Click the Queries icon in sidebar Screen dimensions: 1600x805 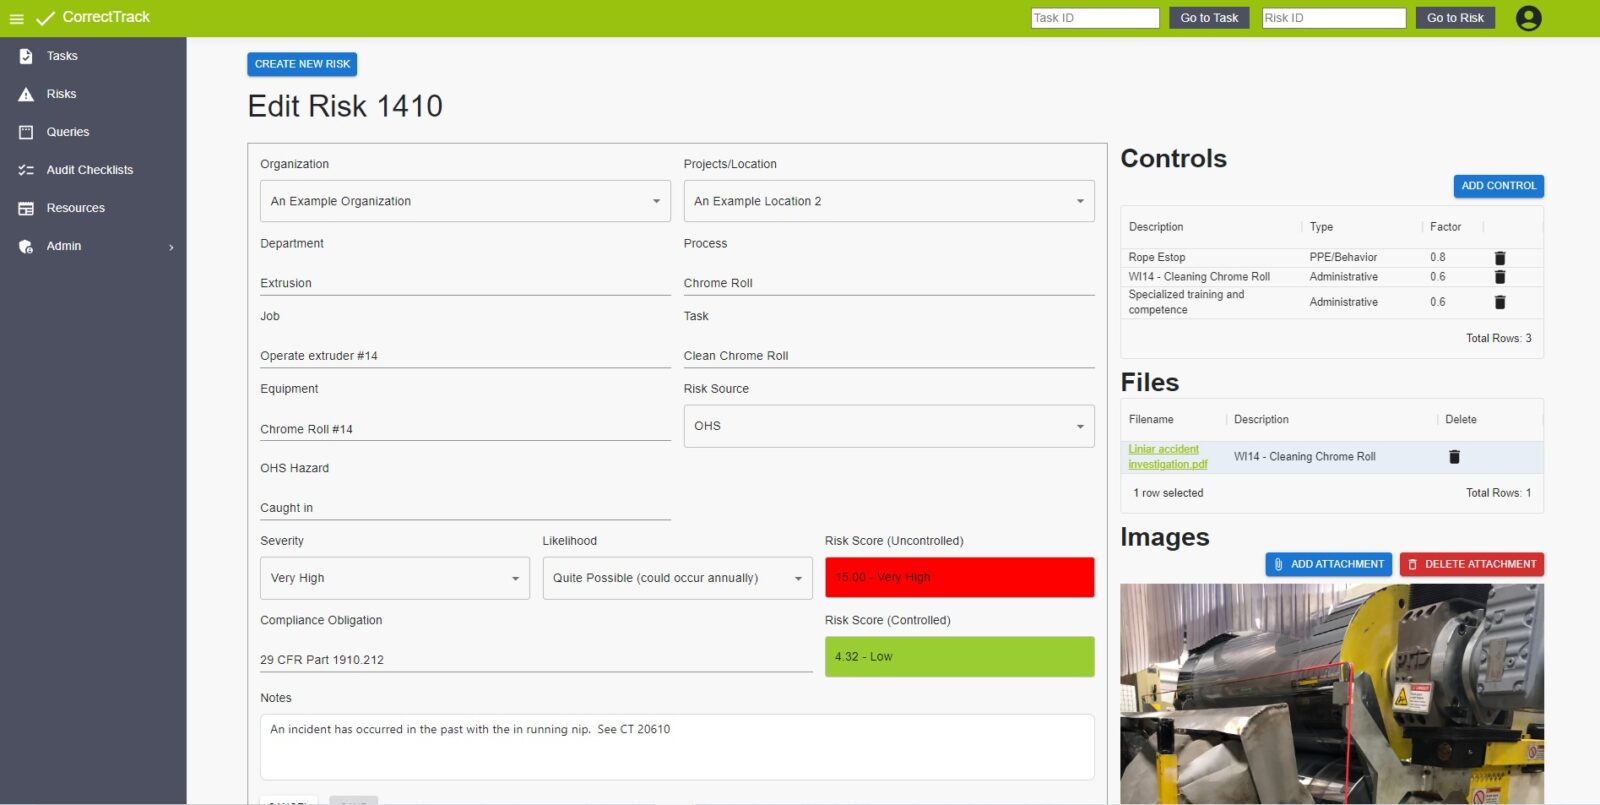click(x=26, y=132)
